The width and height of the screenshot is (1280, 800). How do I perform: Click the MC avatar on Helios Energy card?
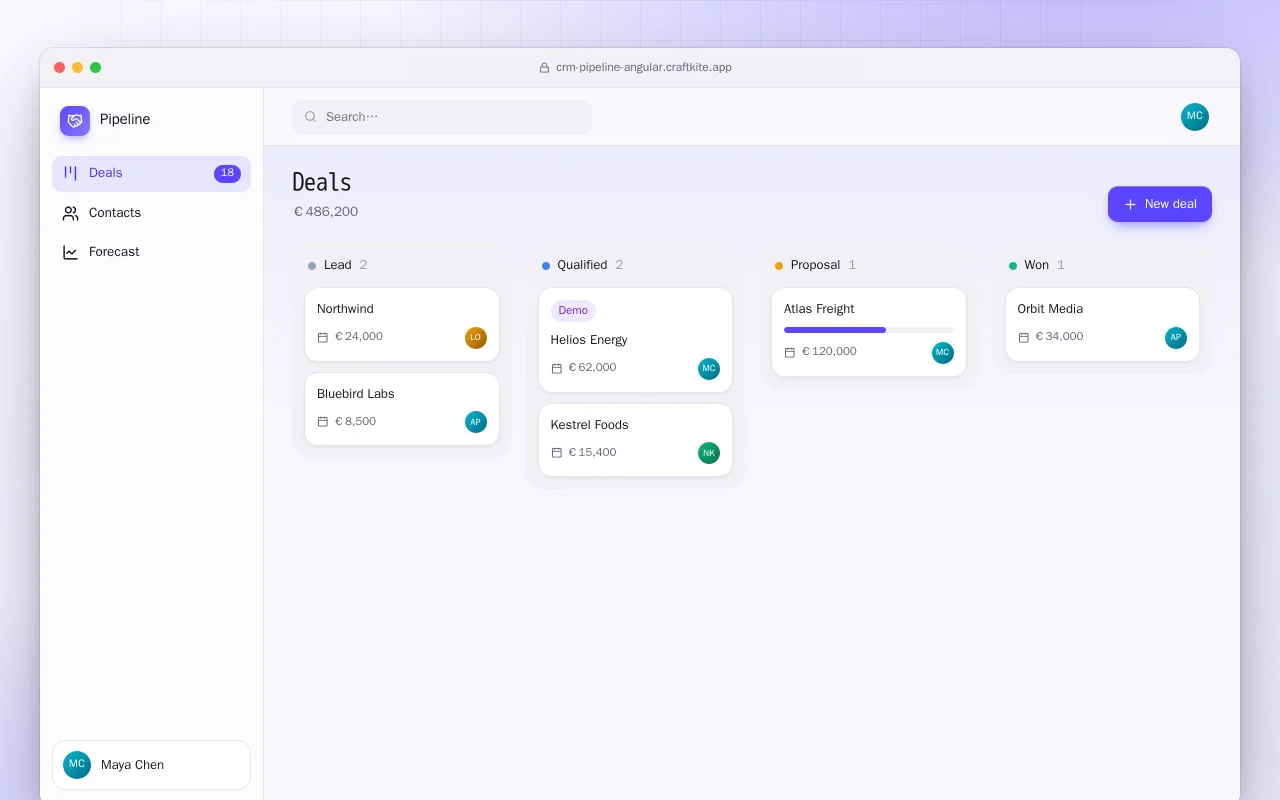click(x=709, y=369)
